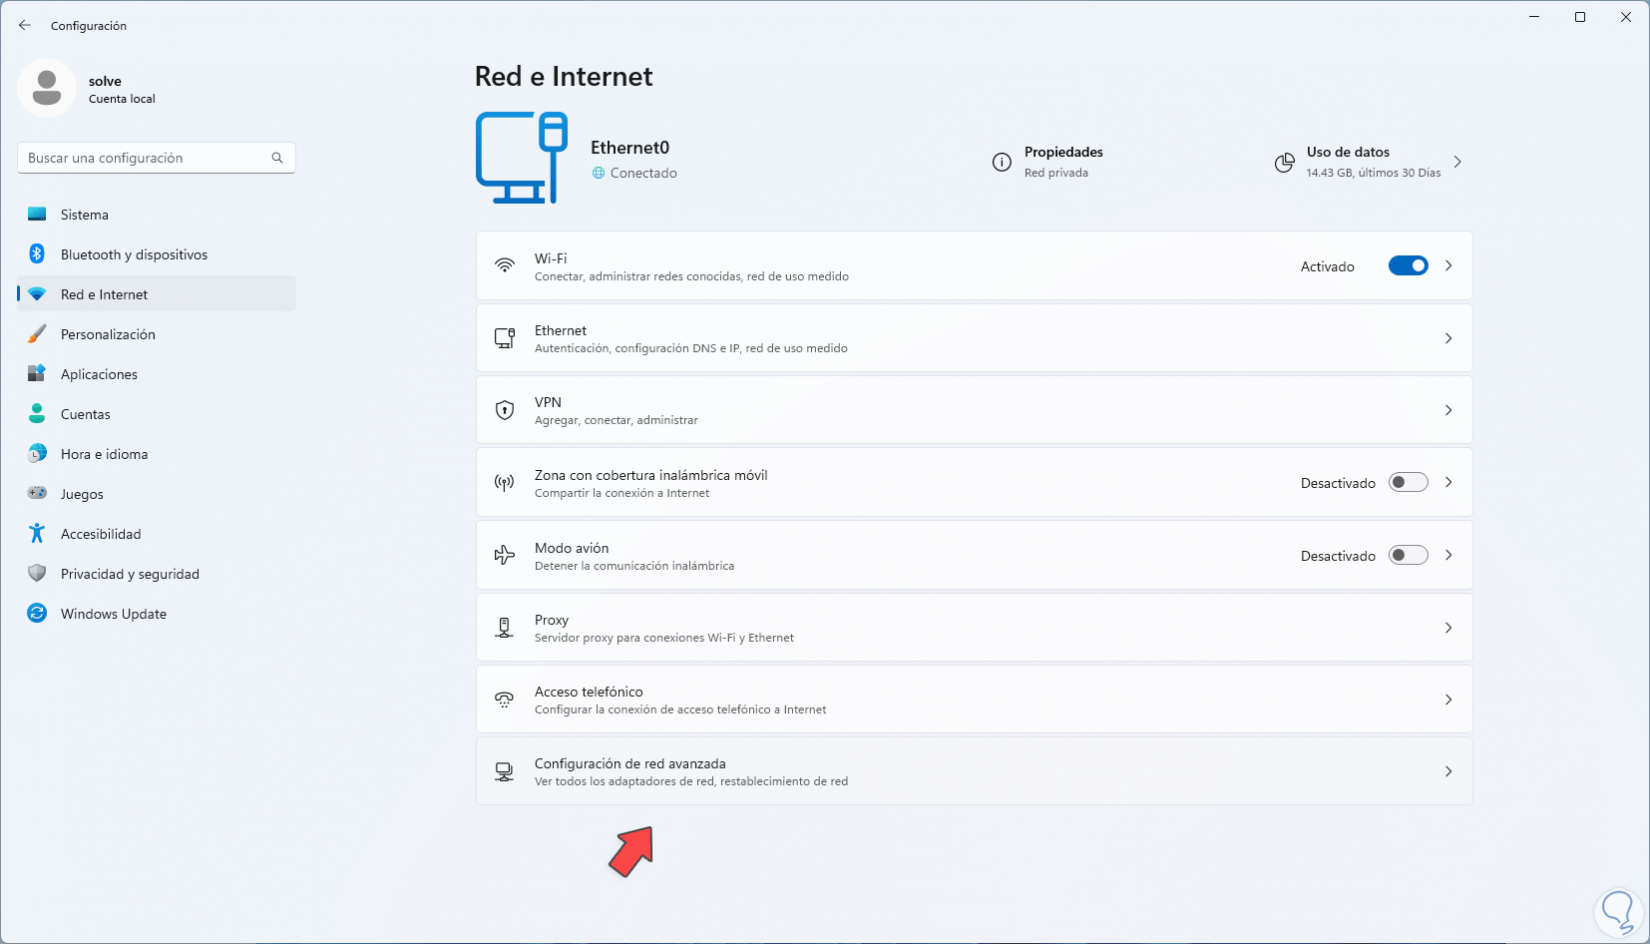Click the Propiedades info icon
This screenshot has height=944, width=1650.
click(1001, 162)
